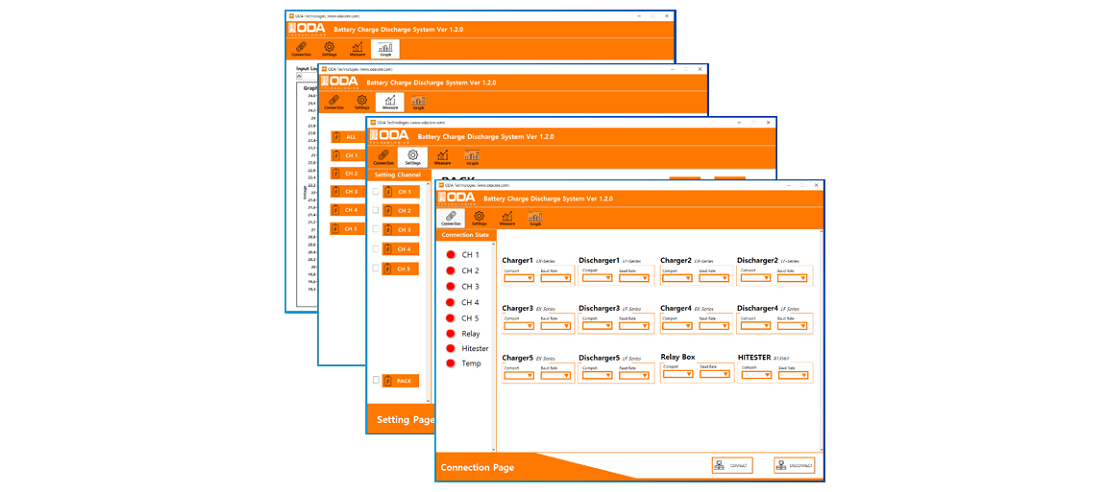The width and height of the screenshot is (1100, 492).
Task: Tick the CH 5 checkbox in Setting Channel
Action: point(375,268)
